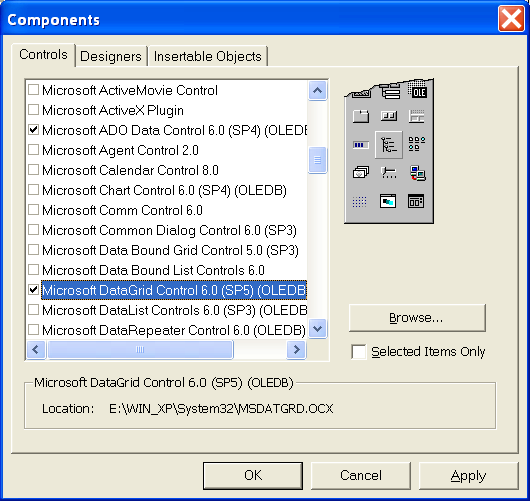Click the OLE icon in toolbox preview

(417, 90)
